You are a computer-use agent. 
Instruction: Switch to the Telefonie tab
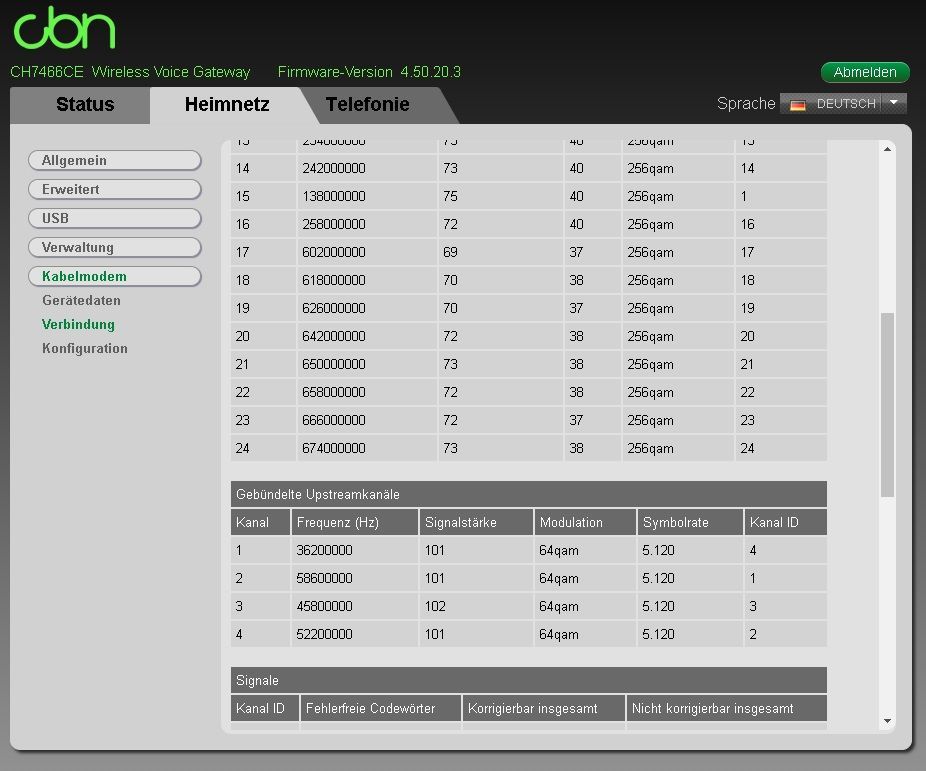pyautogui.click(x=367, y=104)
